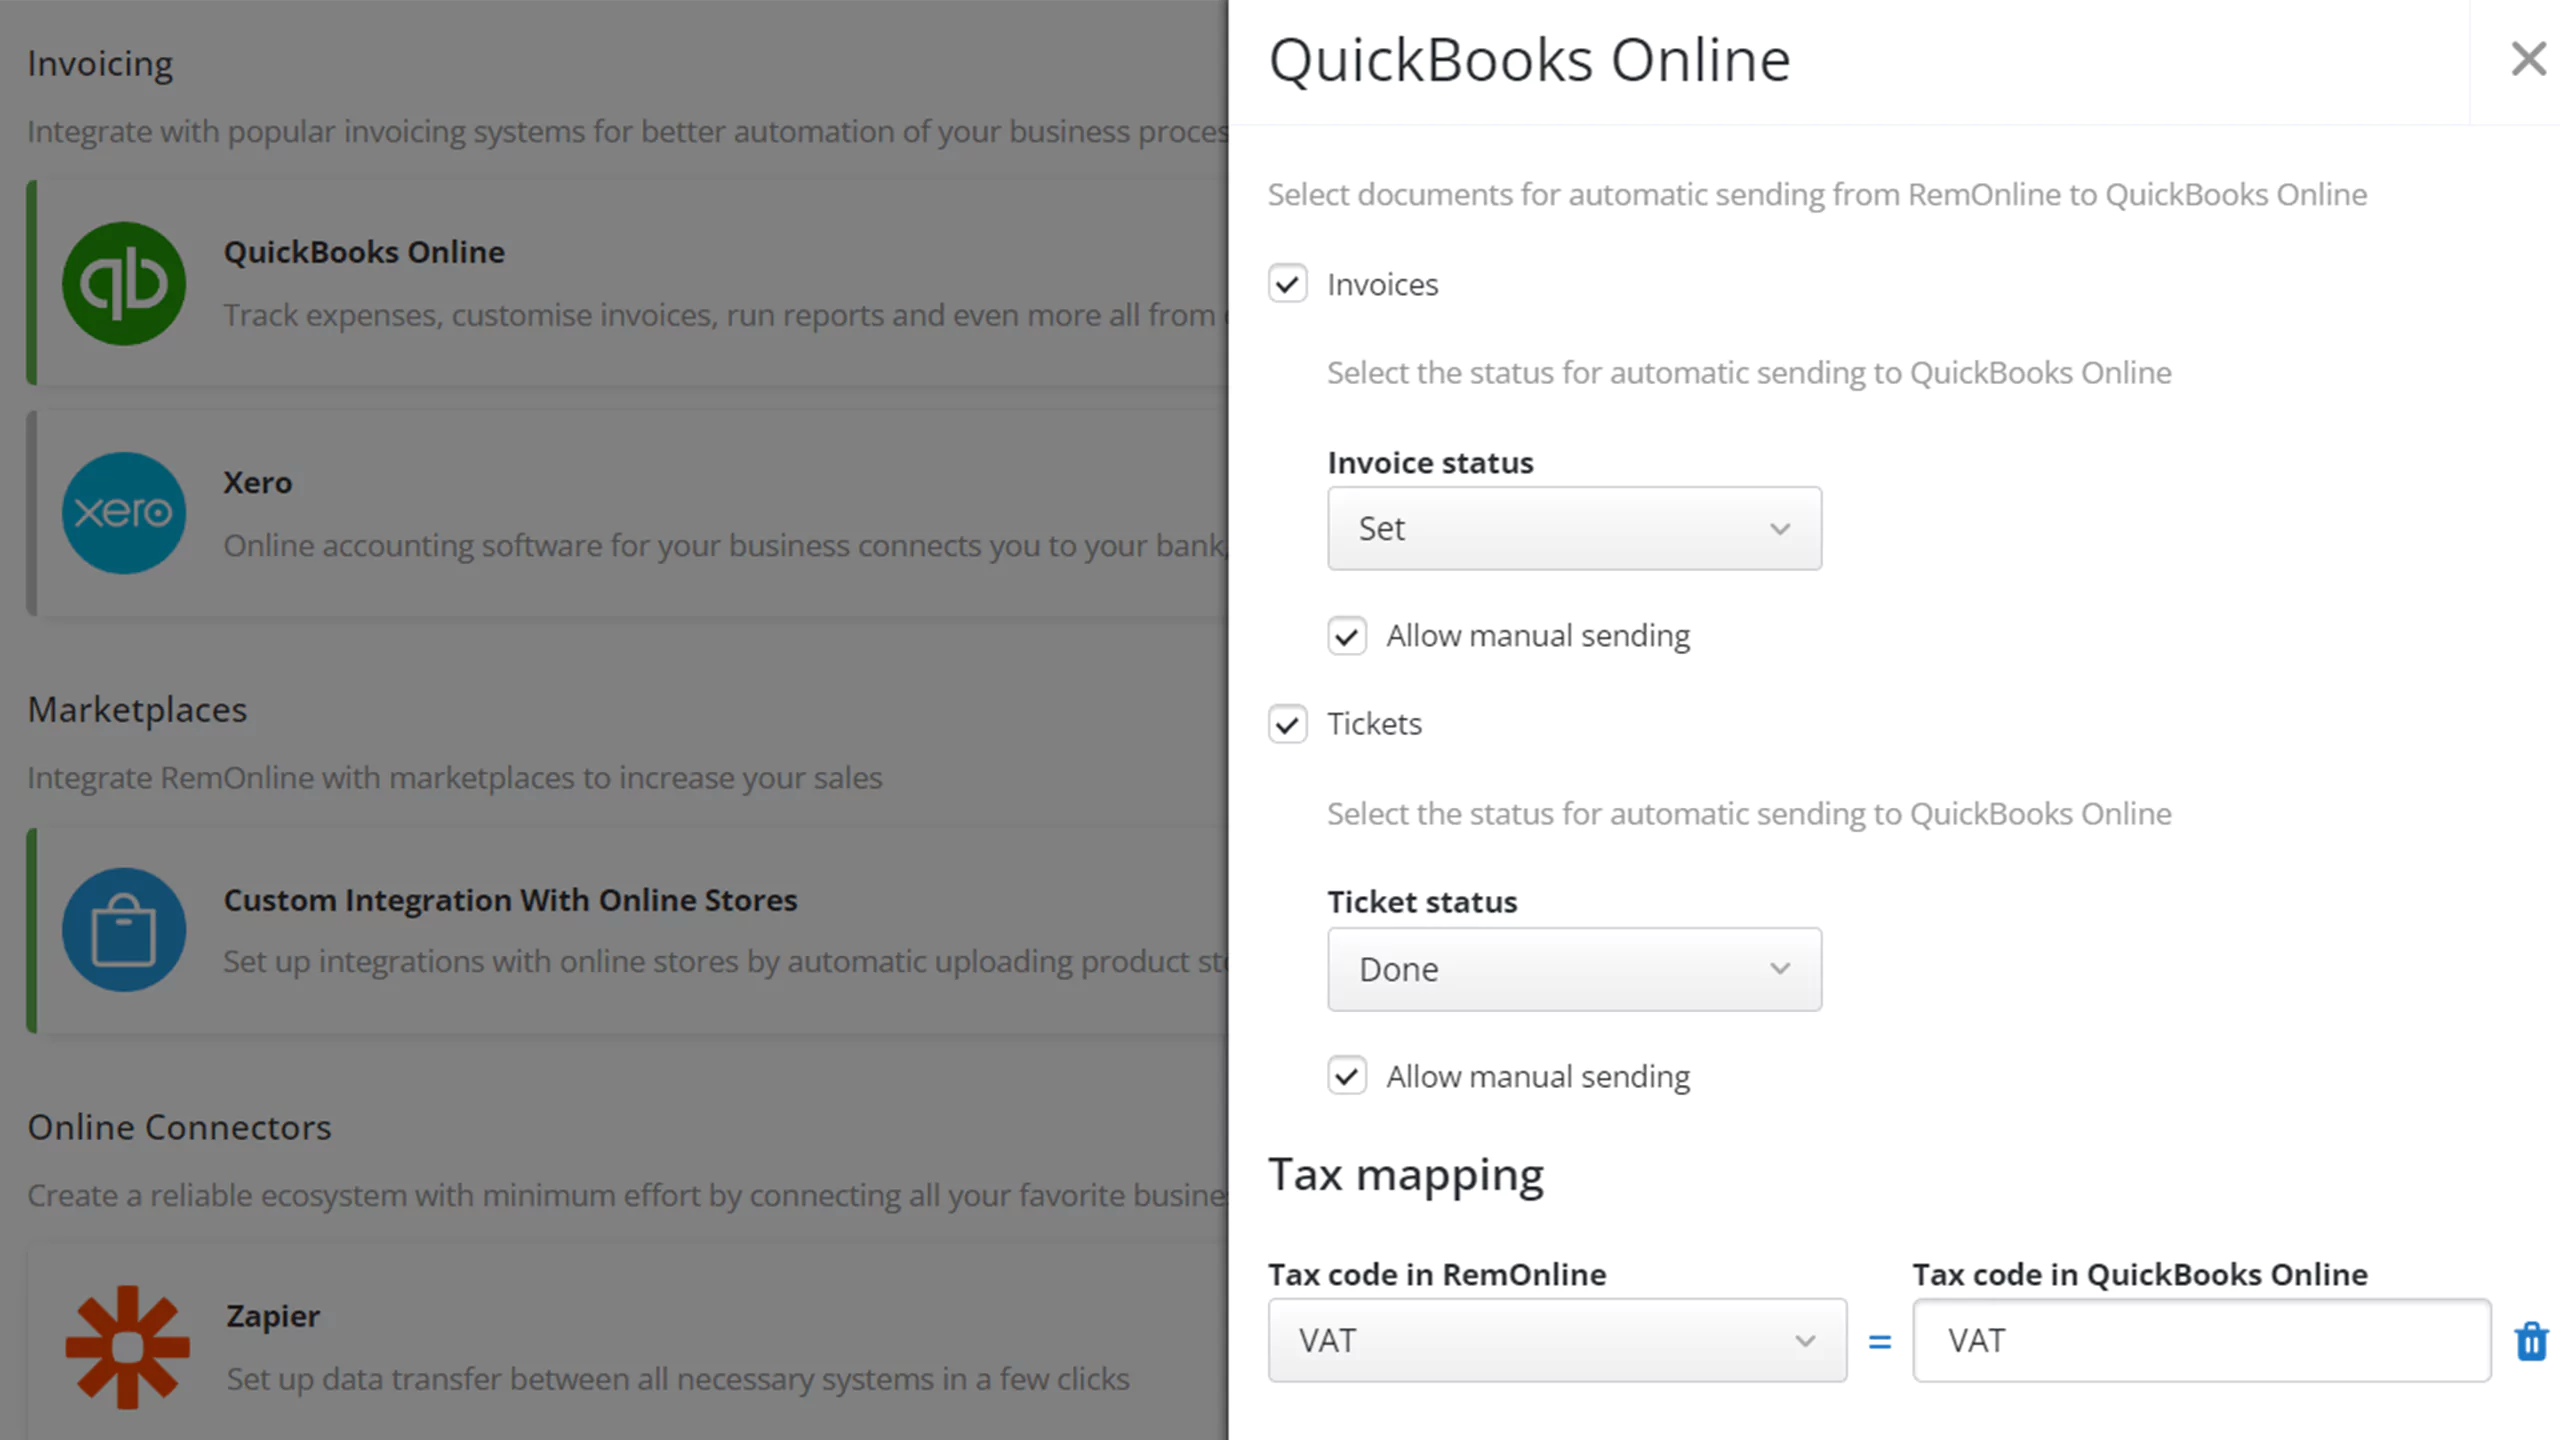Open the Invoice status dropdown
This screenshot has height=1440, width=2560.
tap(1574, 528)
